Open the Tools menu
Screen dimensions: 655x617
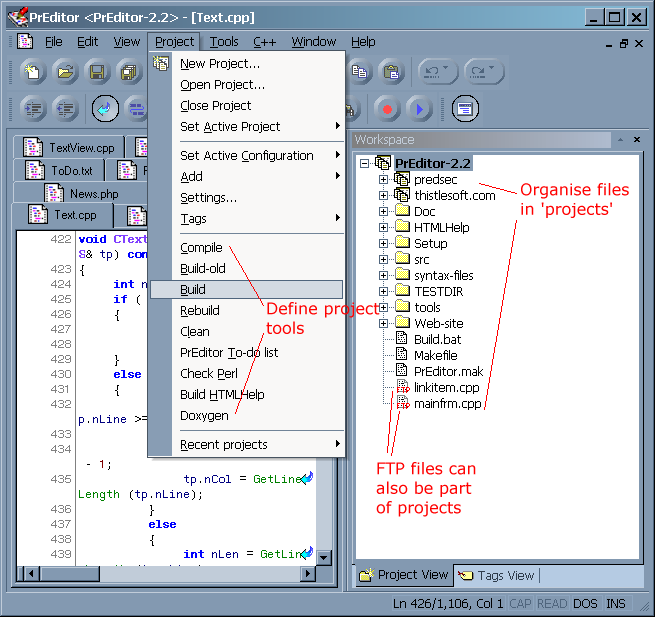(224, 42)
